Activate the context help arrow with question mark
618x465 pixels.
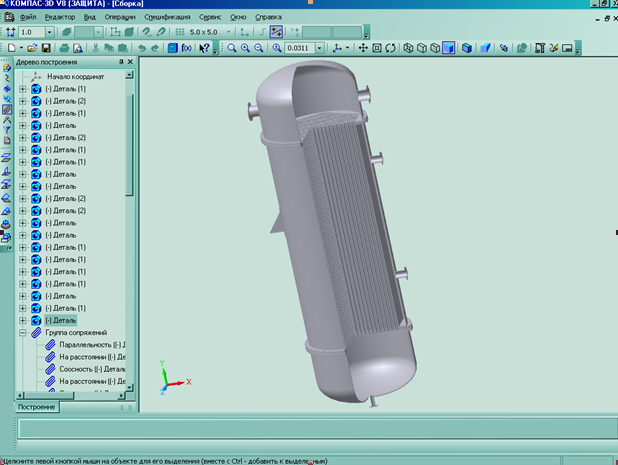[204, 48]
